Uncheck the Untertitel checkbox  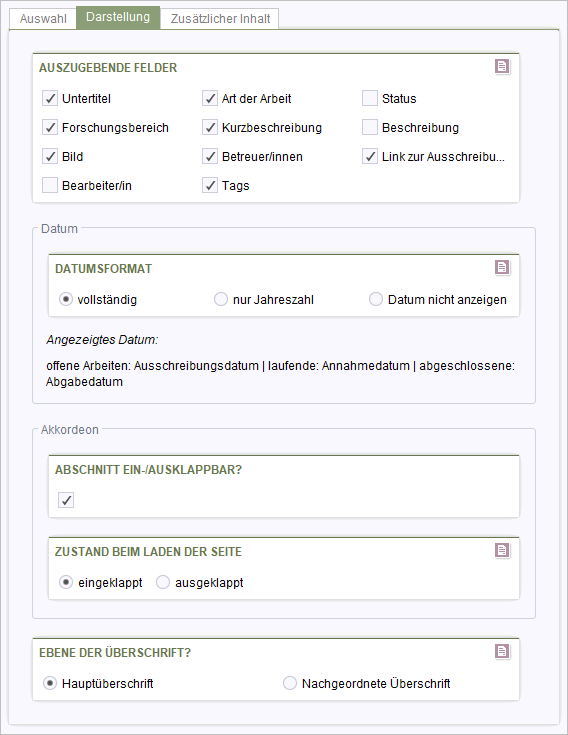pyautogui.click(x=50, y=98)
